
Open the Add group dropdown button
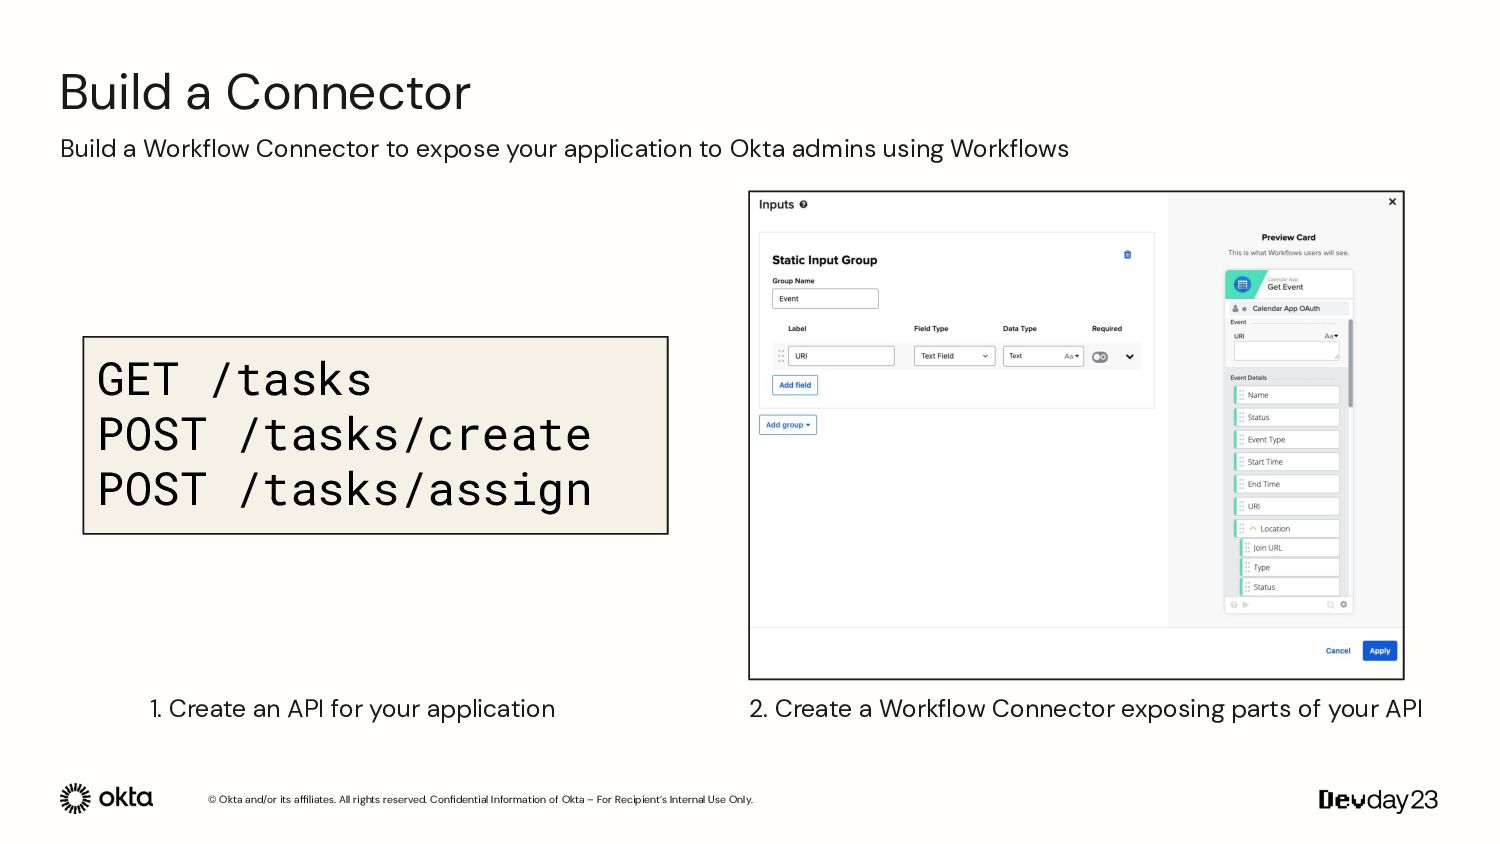[x=788, y=425]
